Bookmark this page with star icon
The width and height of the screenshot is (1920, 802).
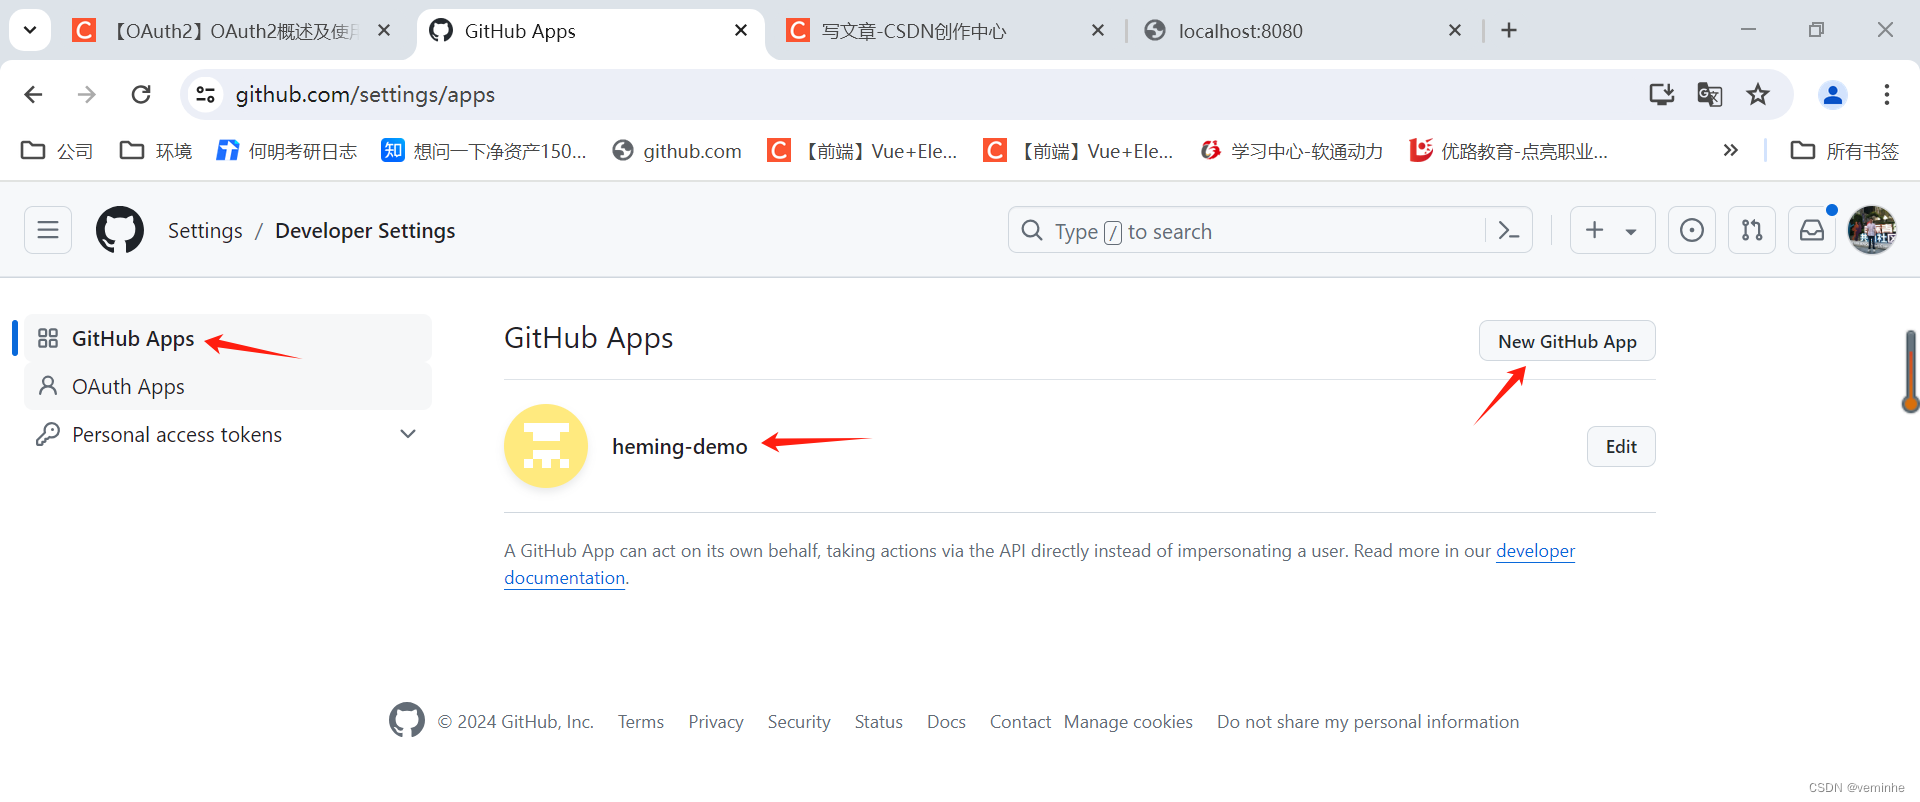[x=1758, y=94]
